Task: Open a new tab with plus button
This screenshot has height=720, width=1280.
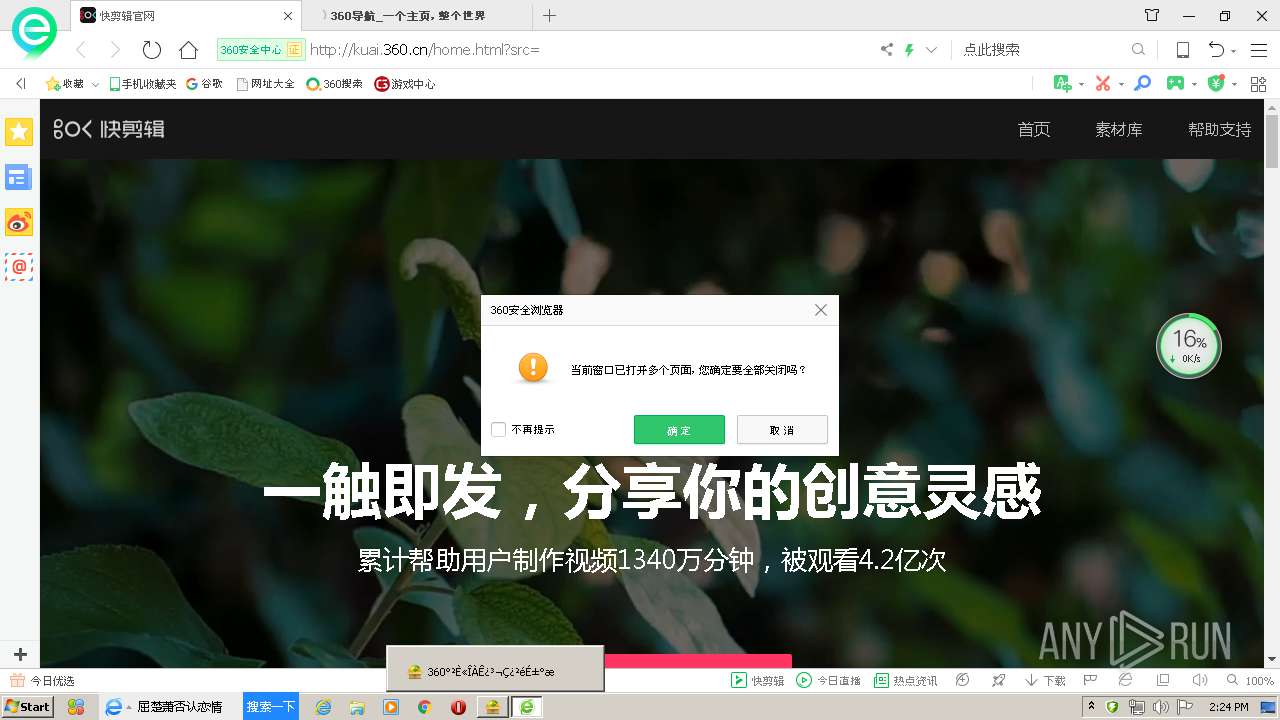Action: pyautogui.click(x=549, y=16)
